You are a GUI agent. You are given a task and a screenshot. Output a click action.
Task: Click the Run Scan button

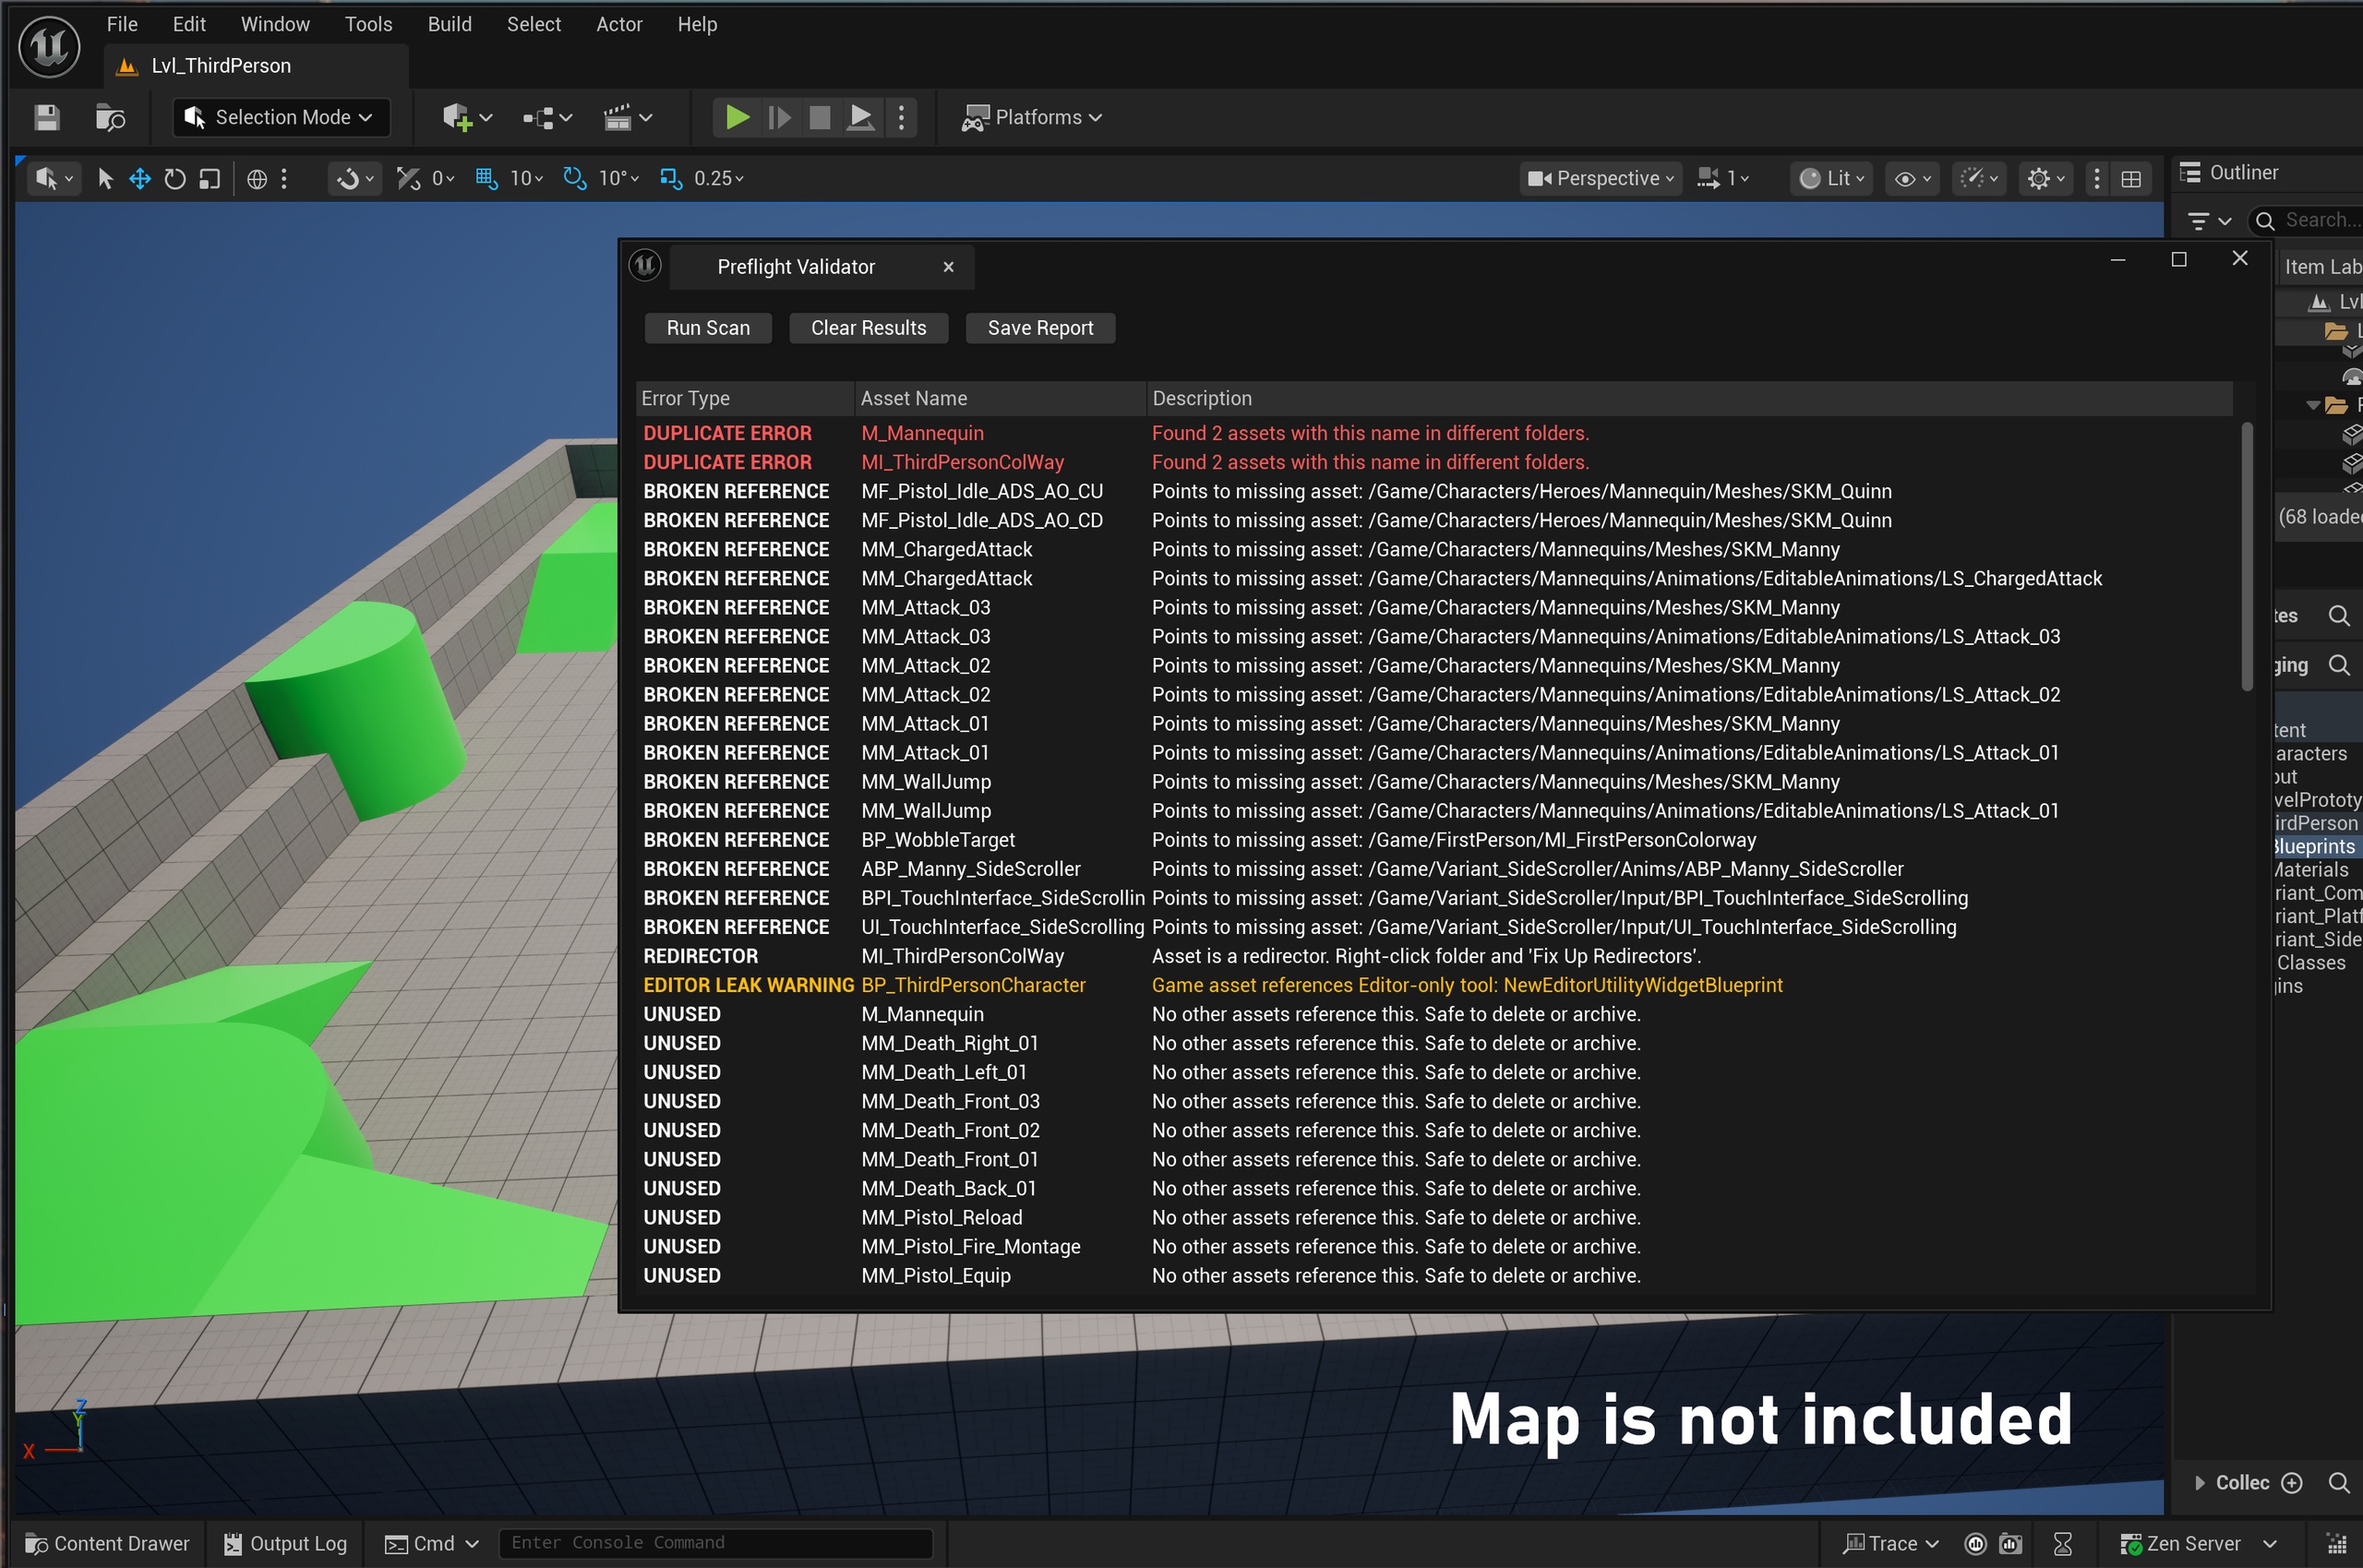708,328
